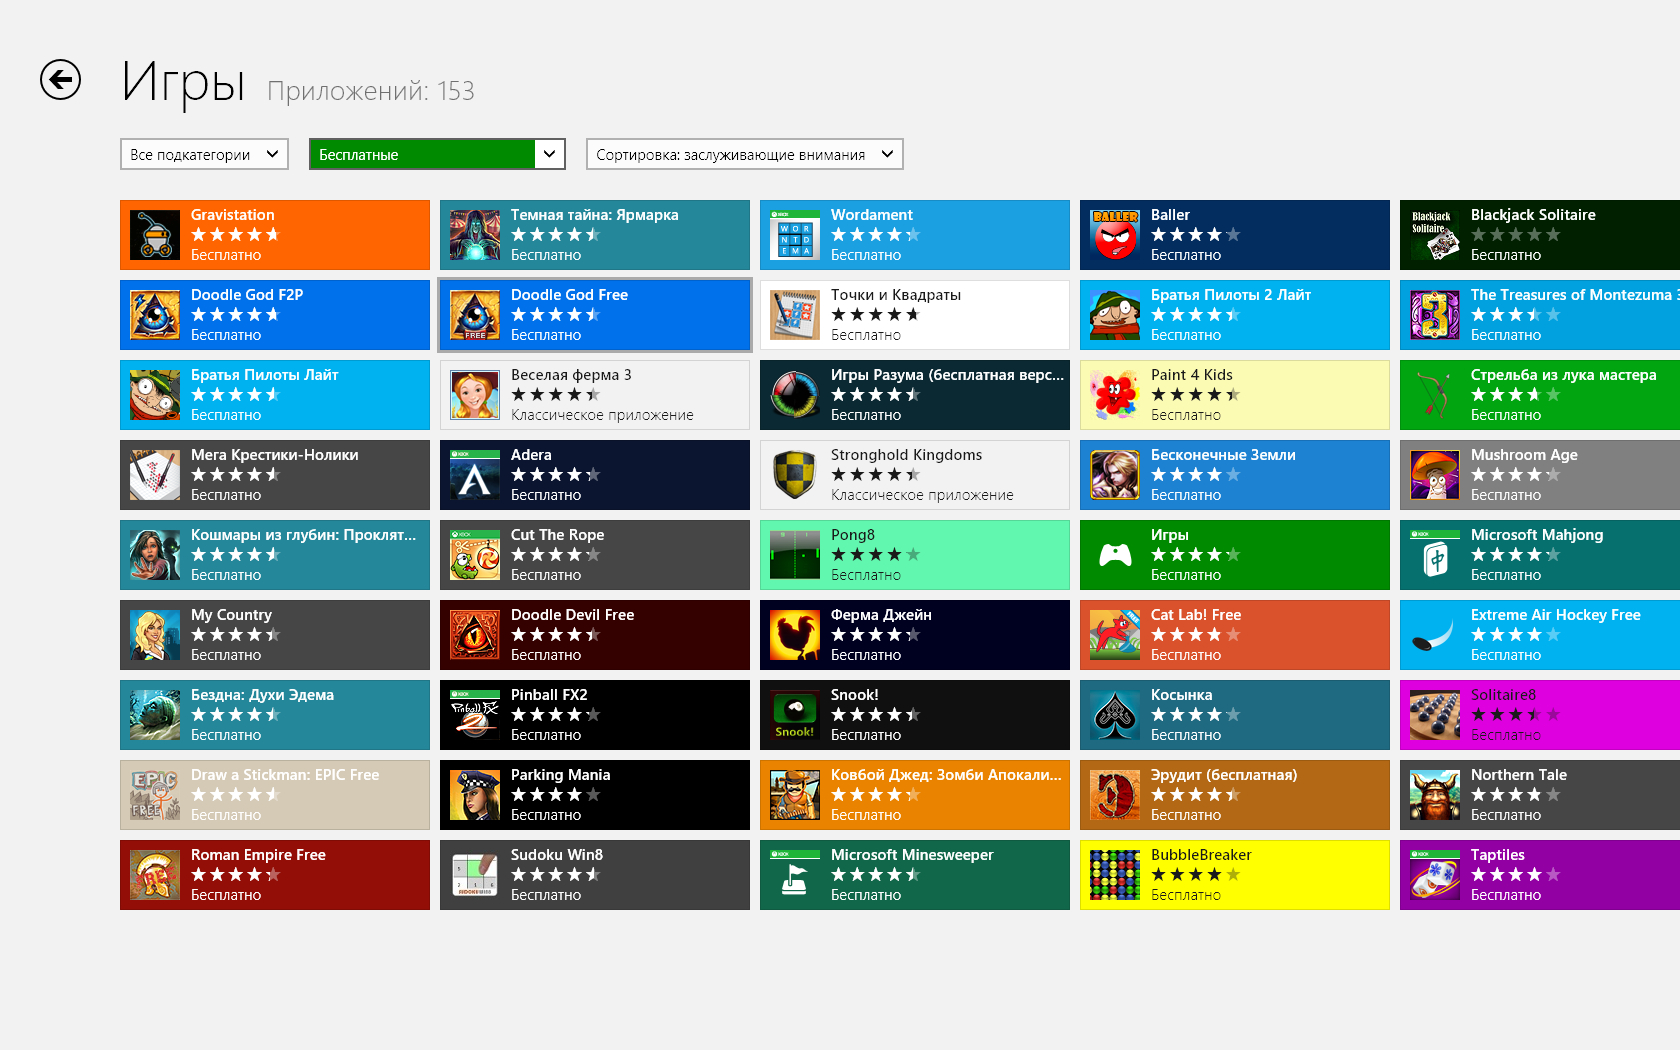Click the Игры gamepad icon
This screenshot has height=1050, width=1680.
(x=1115, y=555)
